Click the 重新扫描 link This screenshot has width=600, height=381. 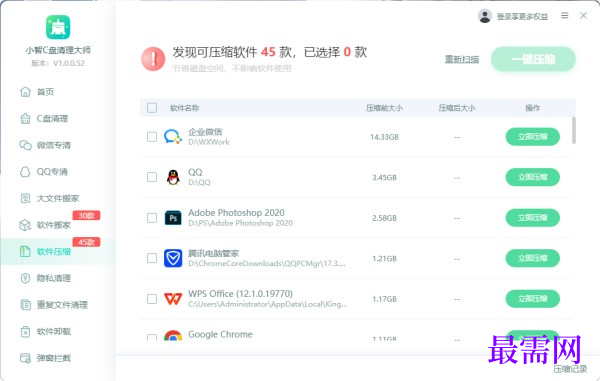click(462, 59)
